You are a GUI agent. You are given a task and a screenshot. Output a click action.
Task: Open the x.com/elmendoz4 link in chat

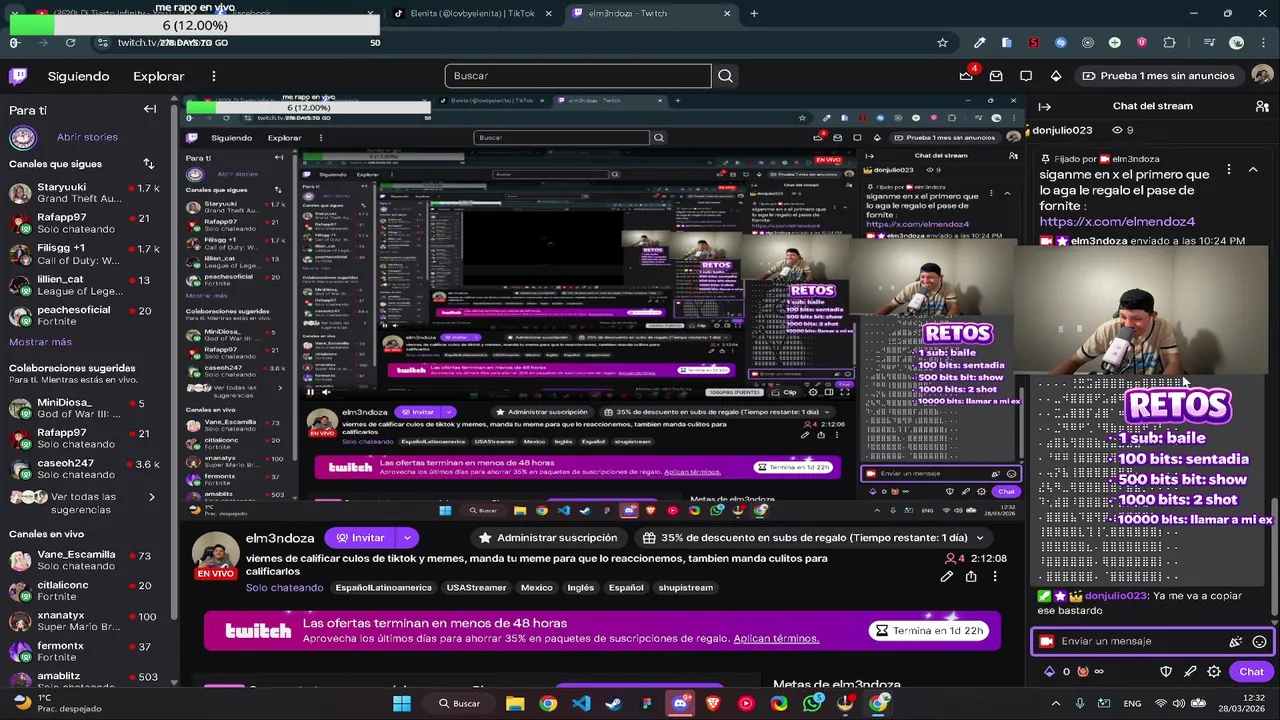point(1117,222)
